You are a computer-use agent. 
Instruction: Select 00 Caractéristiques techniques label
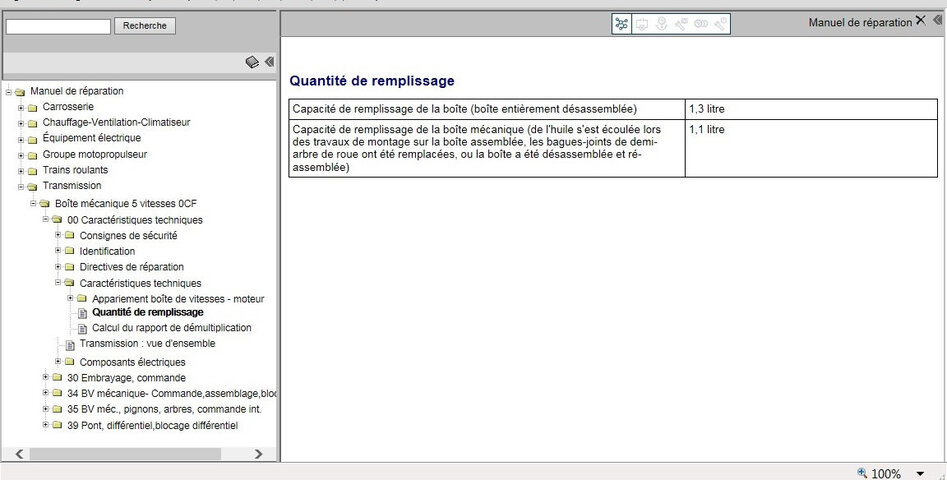[x=135, y=220]
